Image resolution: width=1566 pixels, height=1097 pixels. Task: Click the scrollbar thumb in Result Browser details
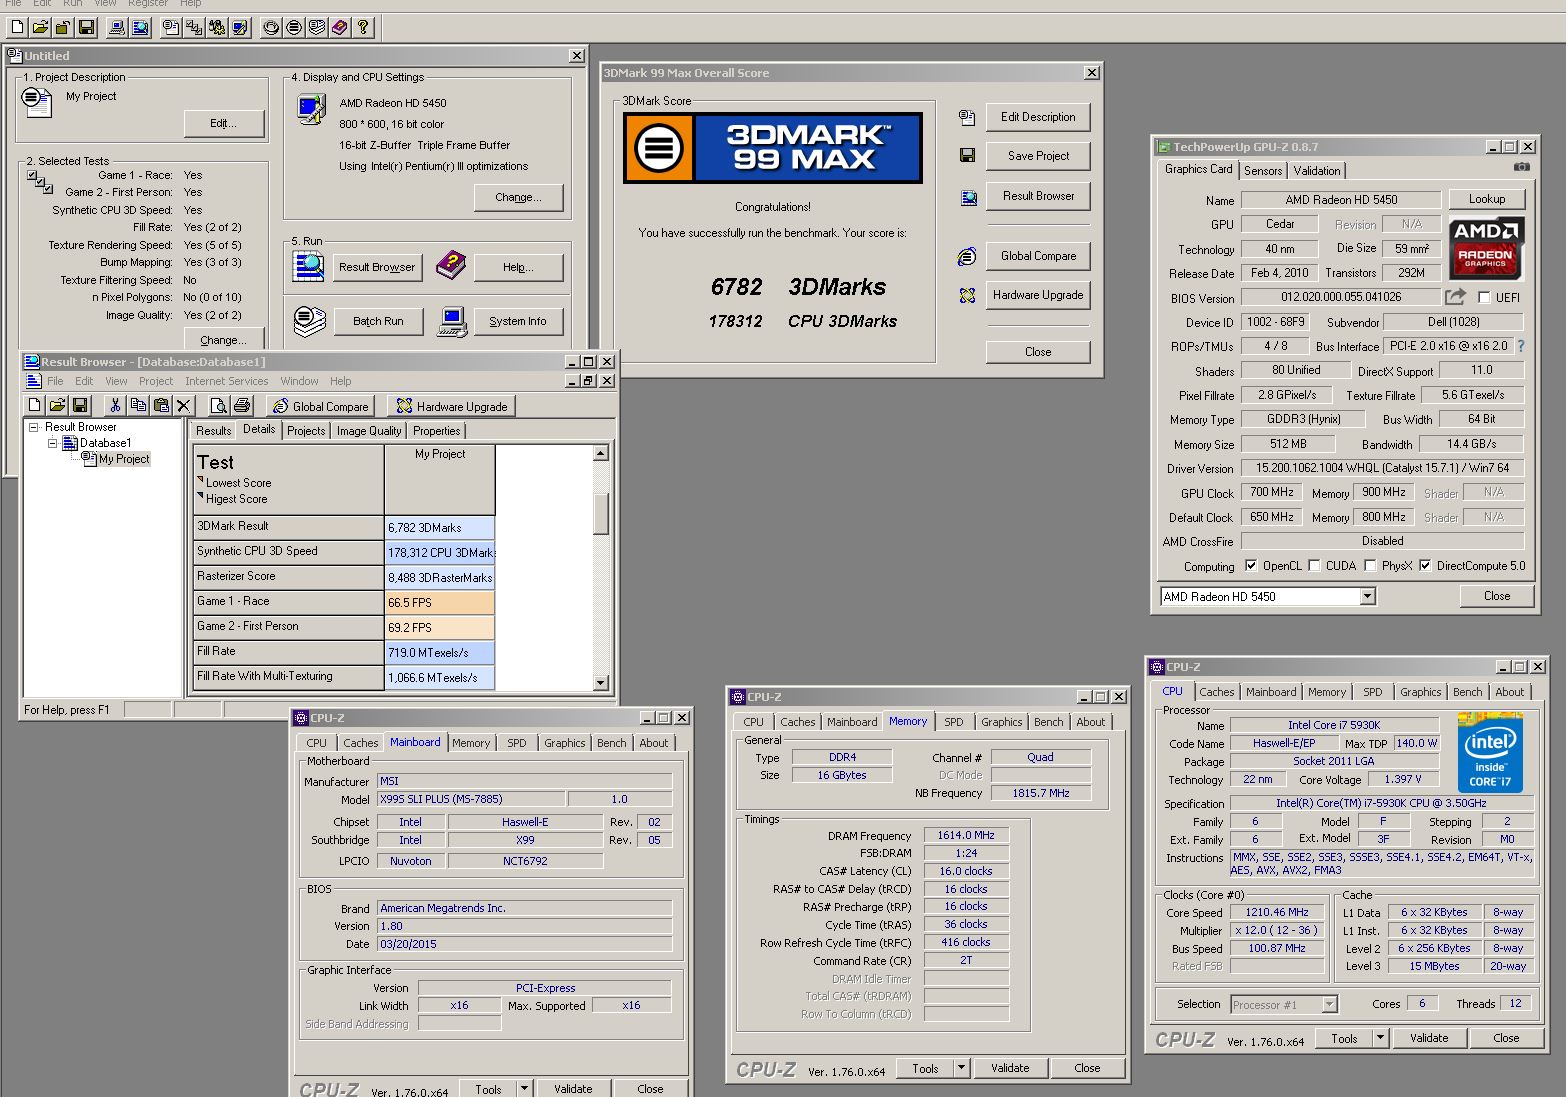coord(601,514)
